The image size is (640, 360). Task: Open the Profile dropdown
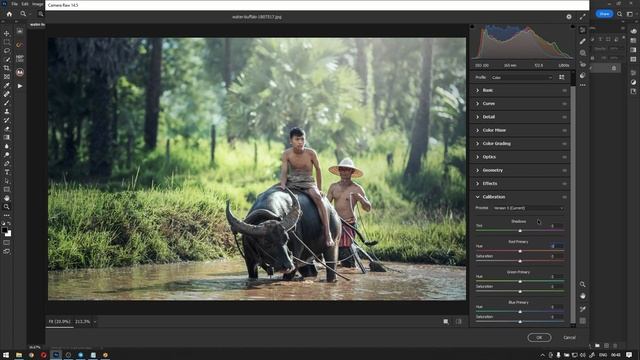(x=522, y=77)
